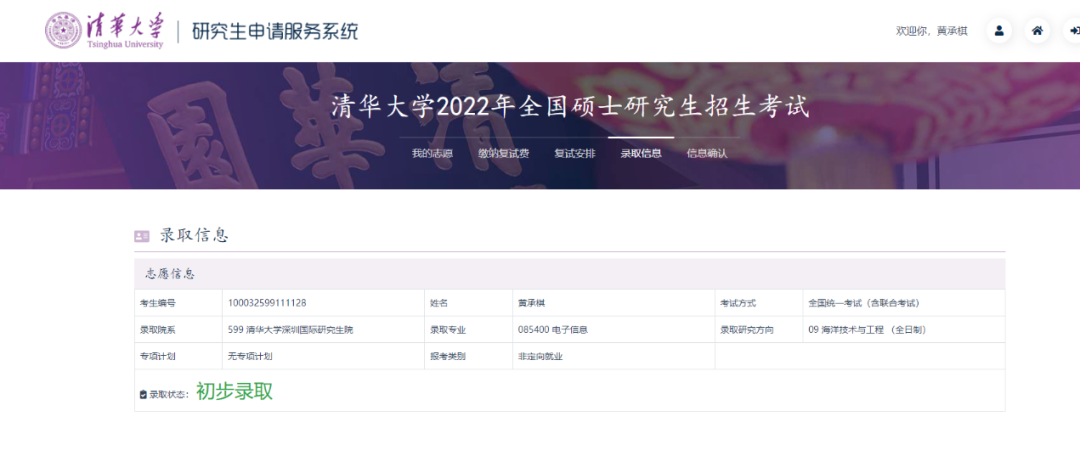The width and height of the screenshot is (1080, 456).
Task: Click the 报考类别 label cell
Action: pyautogui.click(x=468, y=356)
